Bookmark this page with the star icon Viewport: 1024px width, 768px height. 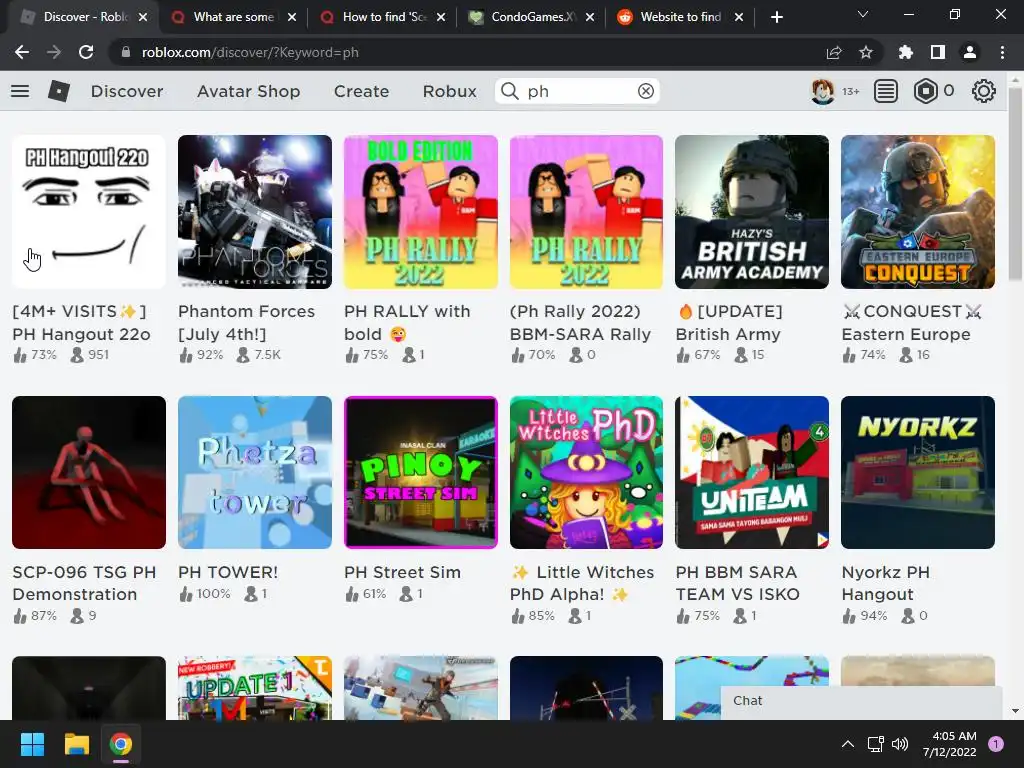(x=866, y=52)
